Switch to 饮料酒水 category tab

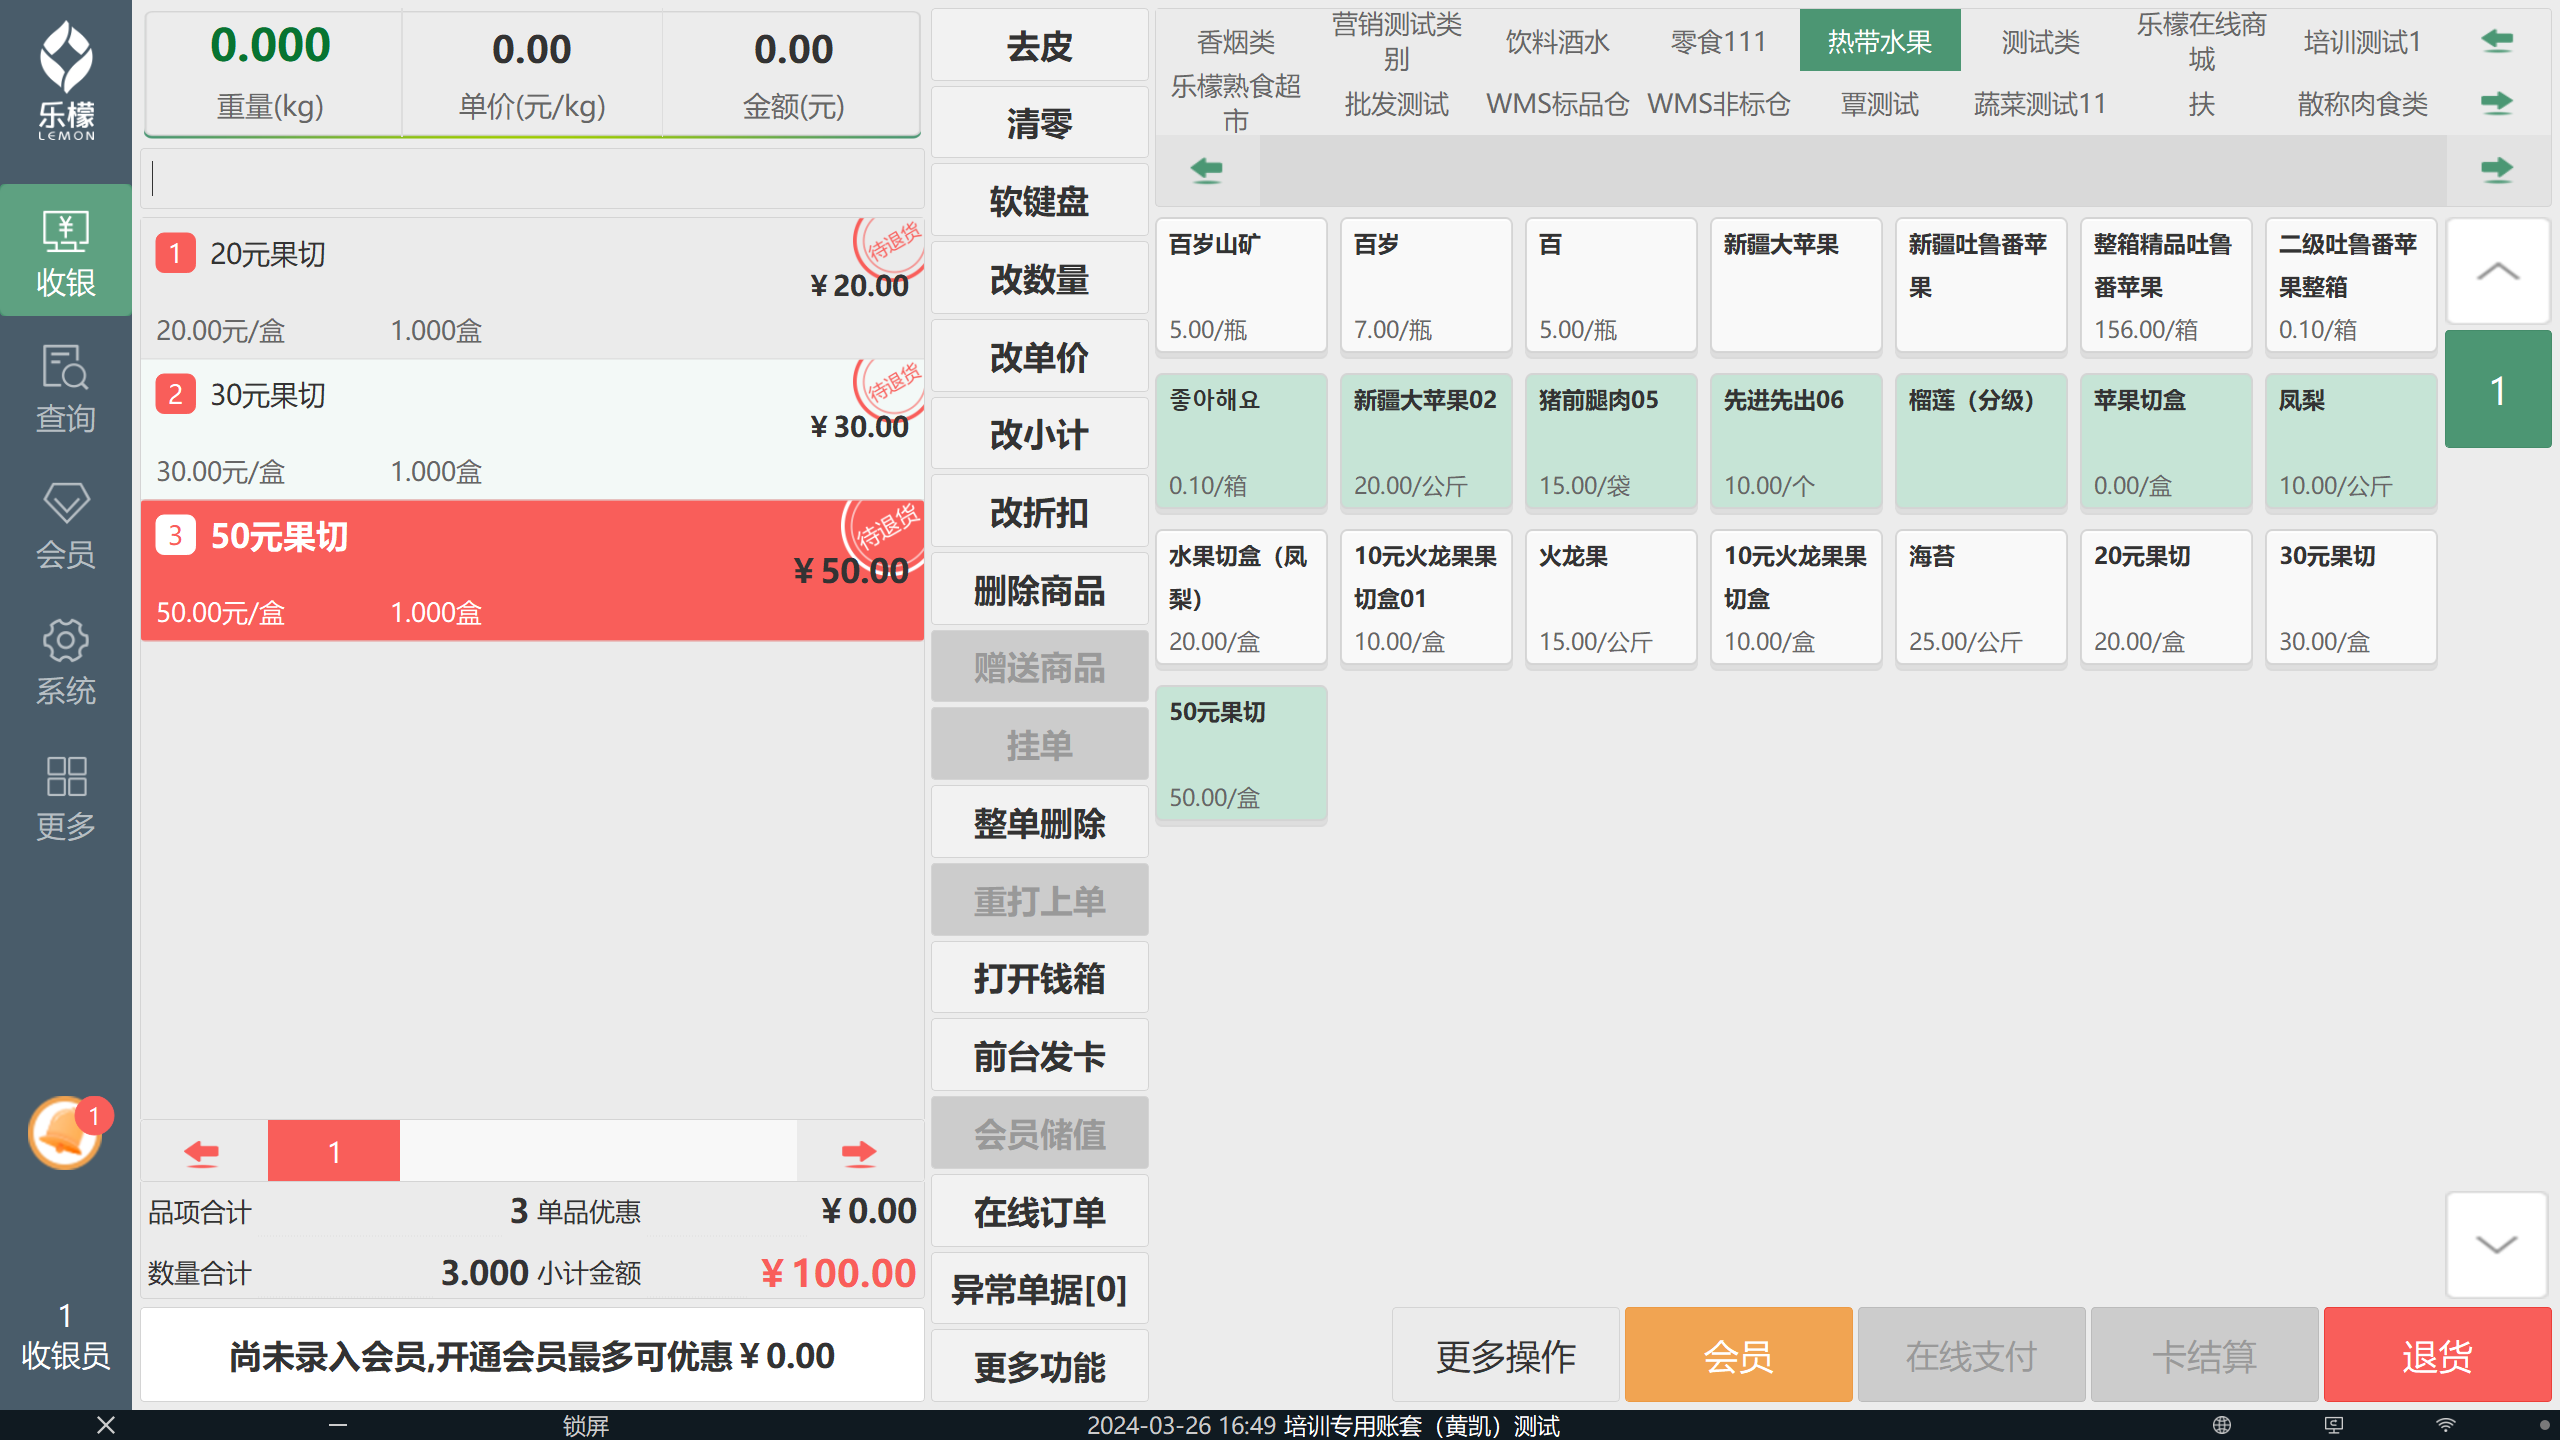pyautogui.click(x=1558, y=42)
